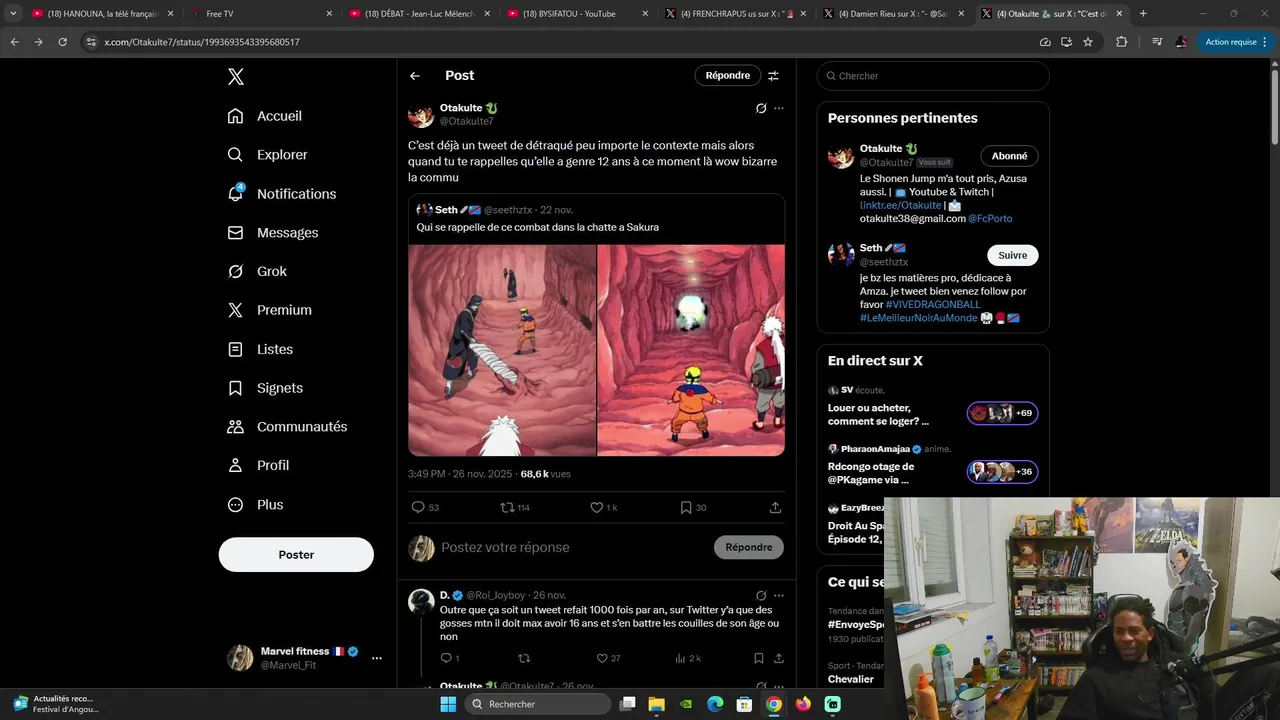Viewport: 1280px width, 720px height.
Task: Repost D.'s reply
Action: pos(524,658)
